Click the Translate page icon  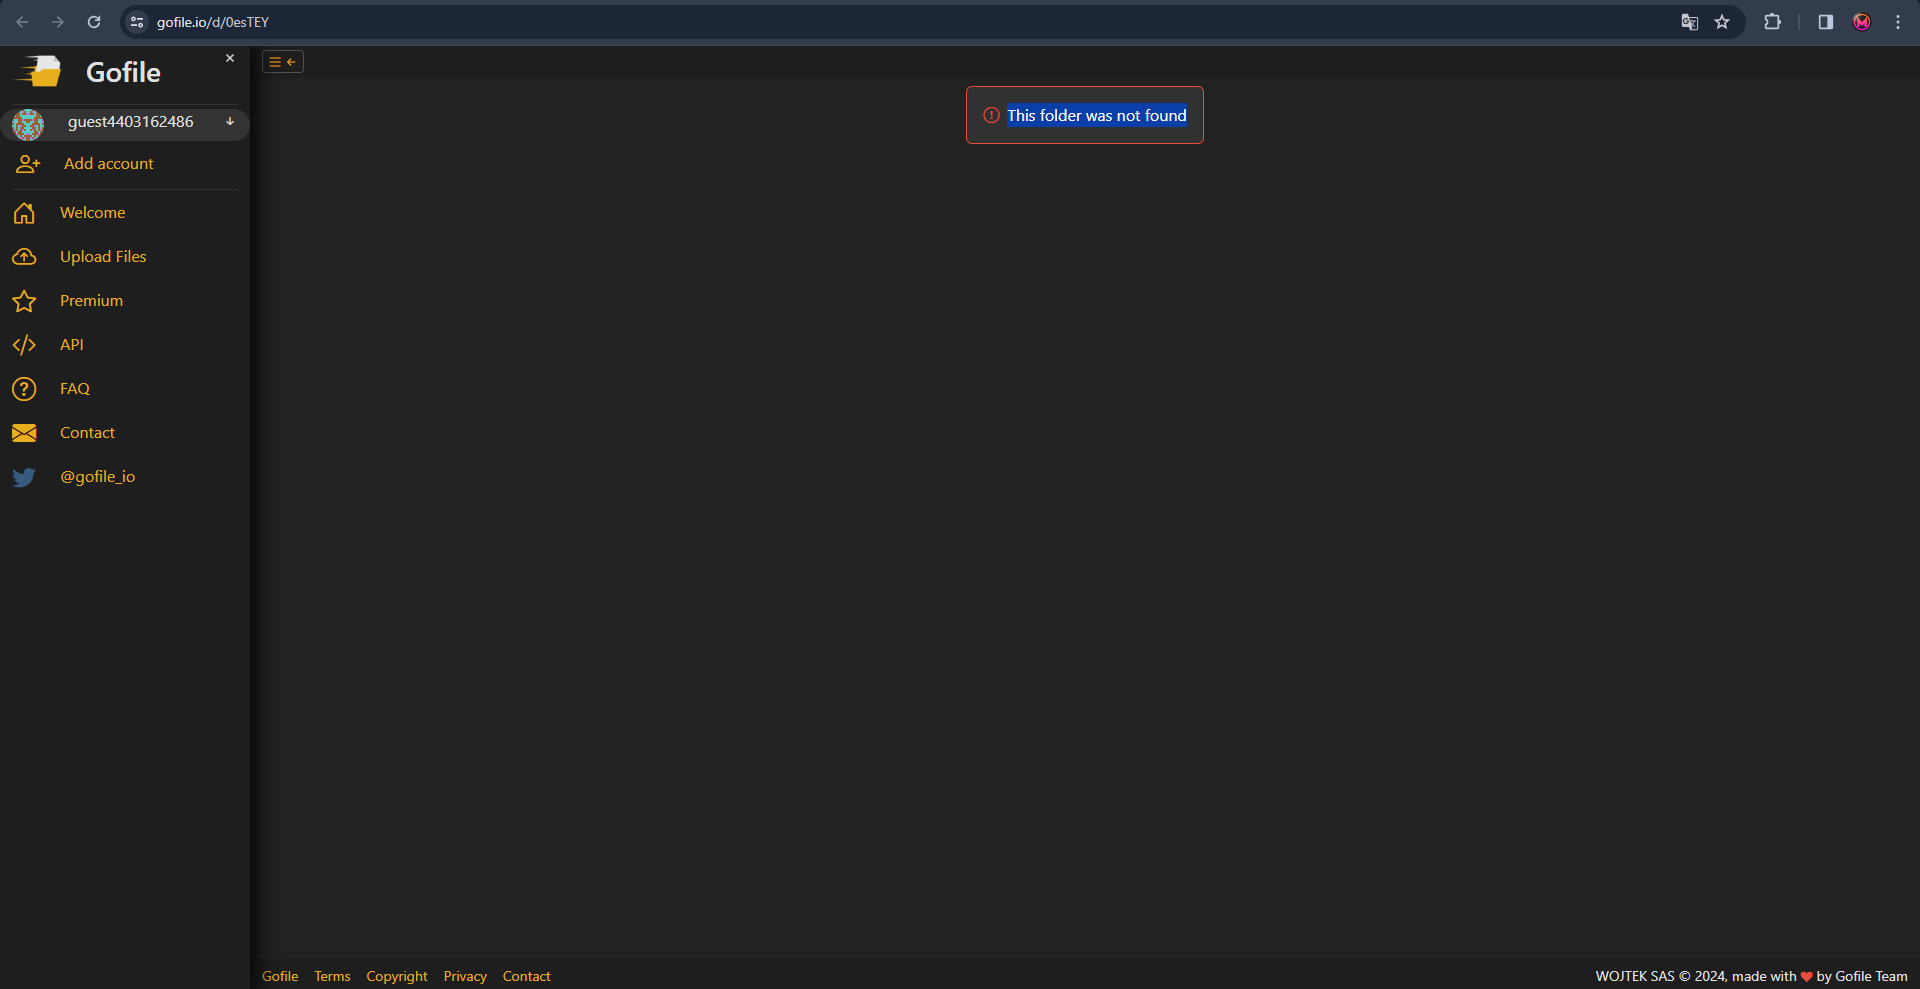pyautogui.click(x=1690, y=22)
